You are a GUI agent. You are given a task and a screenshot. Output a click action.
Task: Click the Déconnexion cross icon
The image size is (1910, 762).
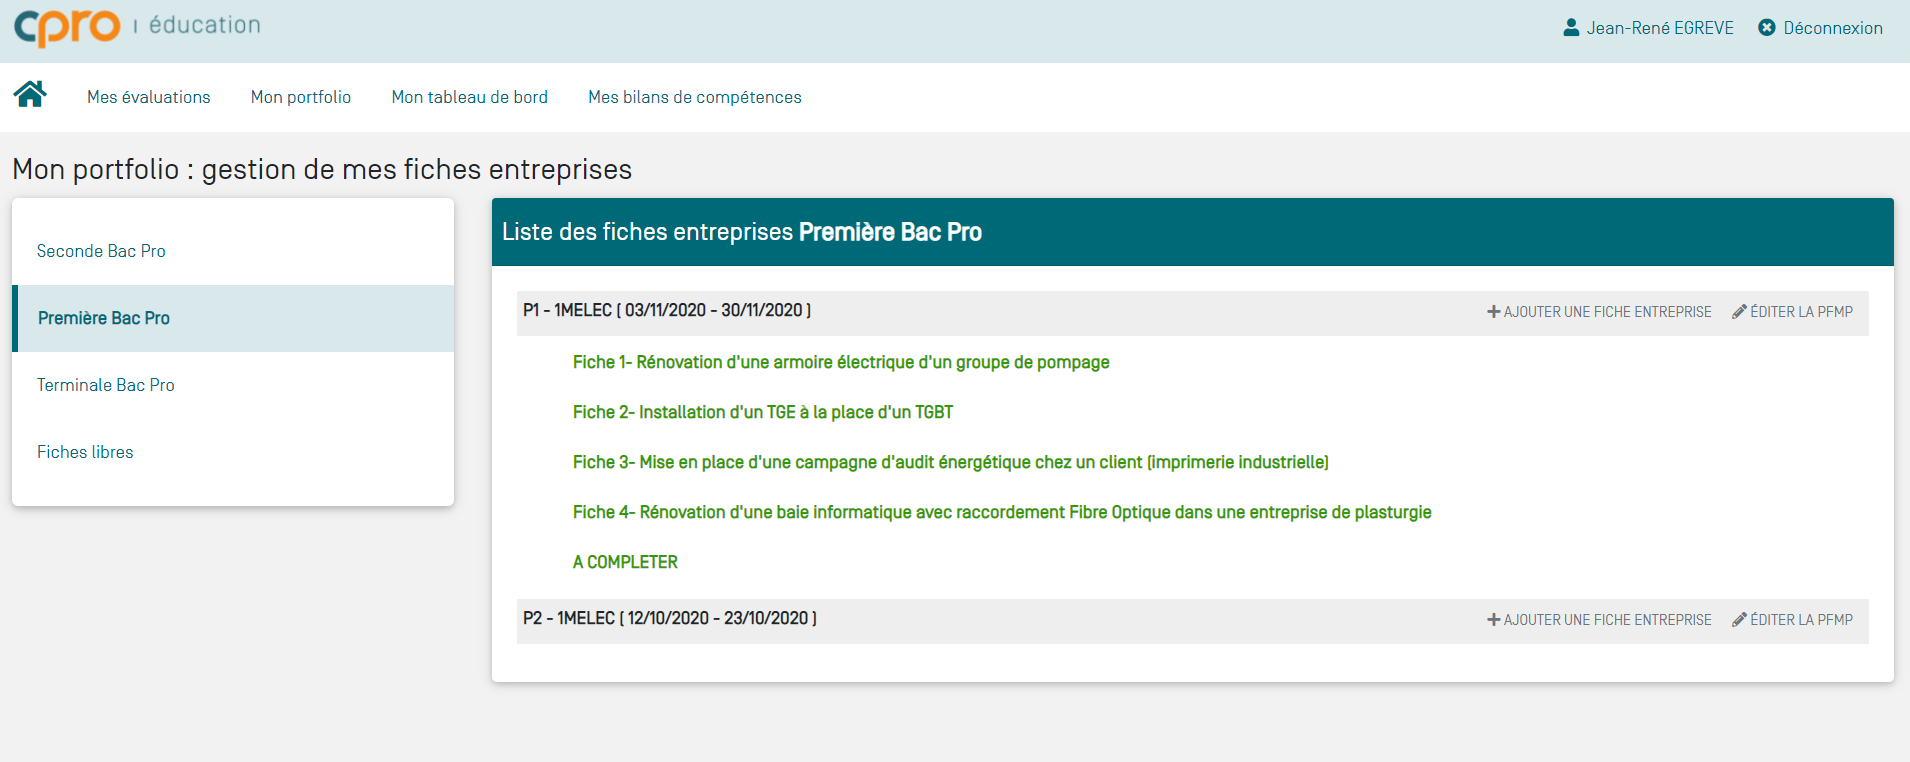pos(1767,28)
